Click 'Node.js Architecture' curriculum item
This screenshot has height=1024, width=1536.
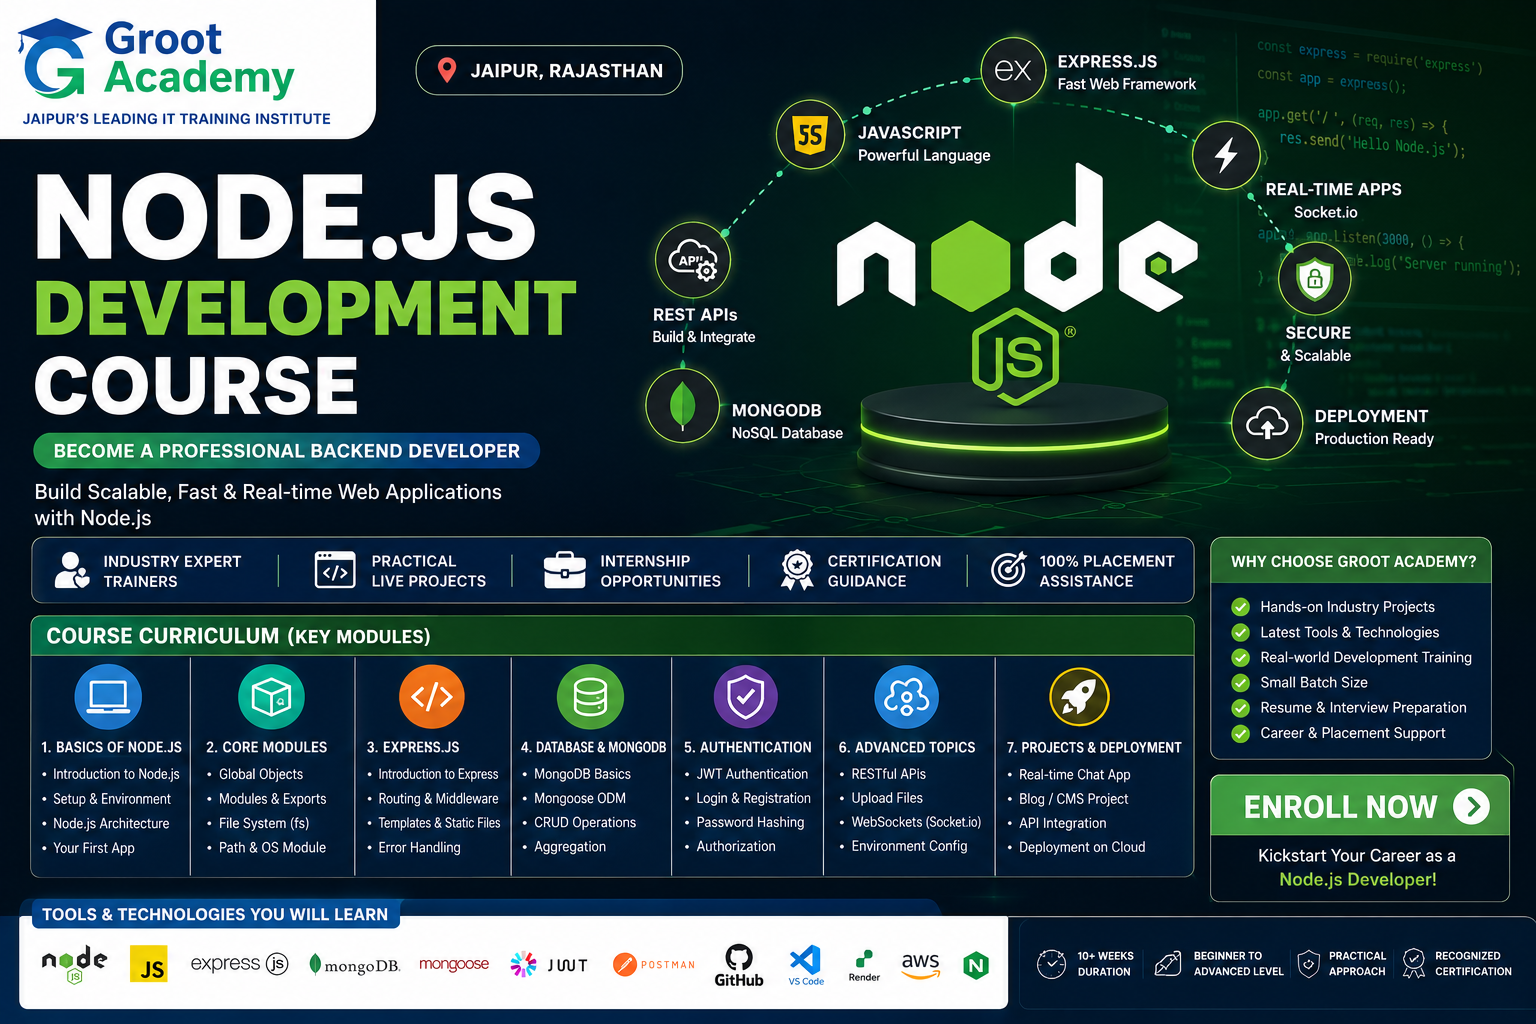[111, 823]
